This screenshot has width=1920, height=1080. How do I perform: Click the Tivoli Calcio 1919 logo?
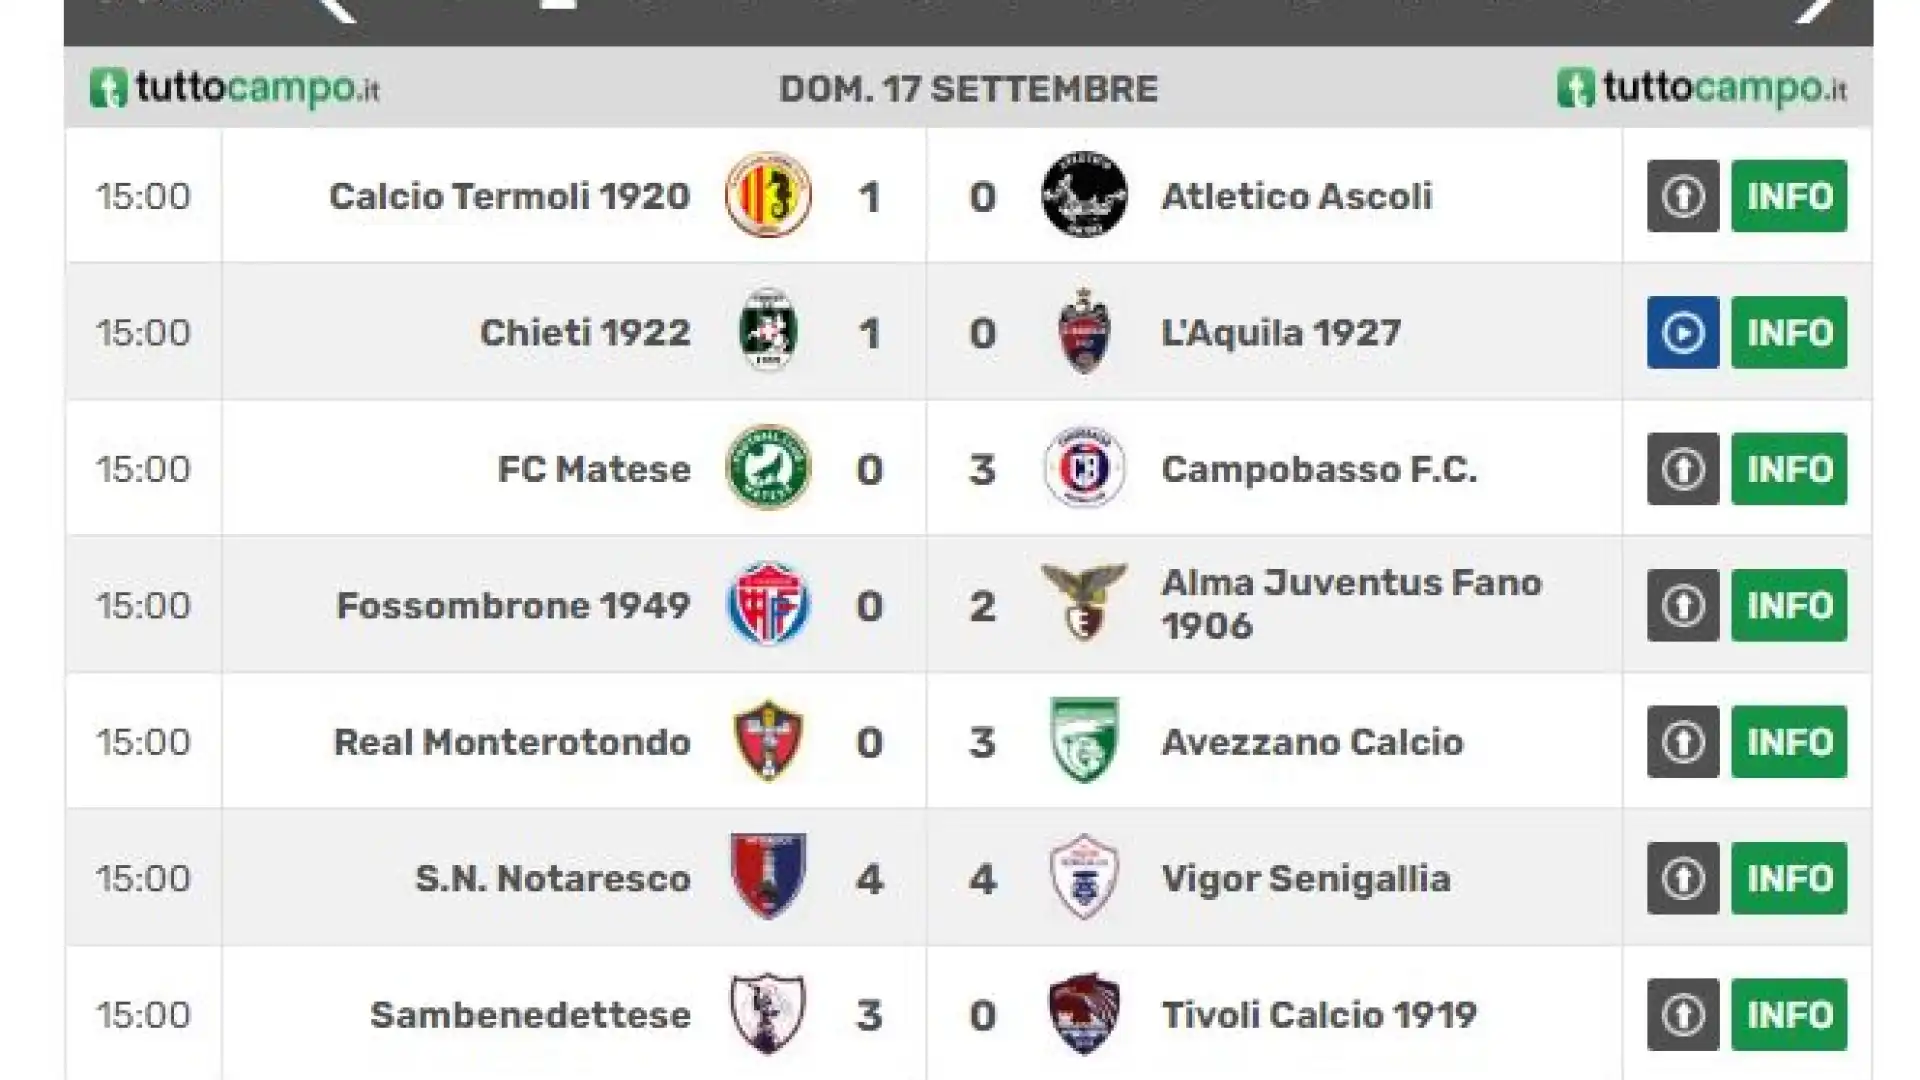coord(1084,1014)
